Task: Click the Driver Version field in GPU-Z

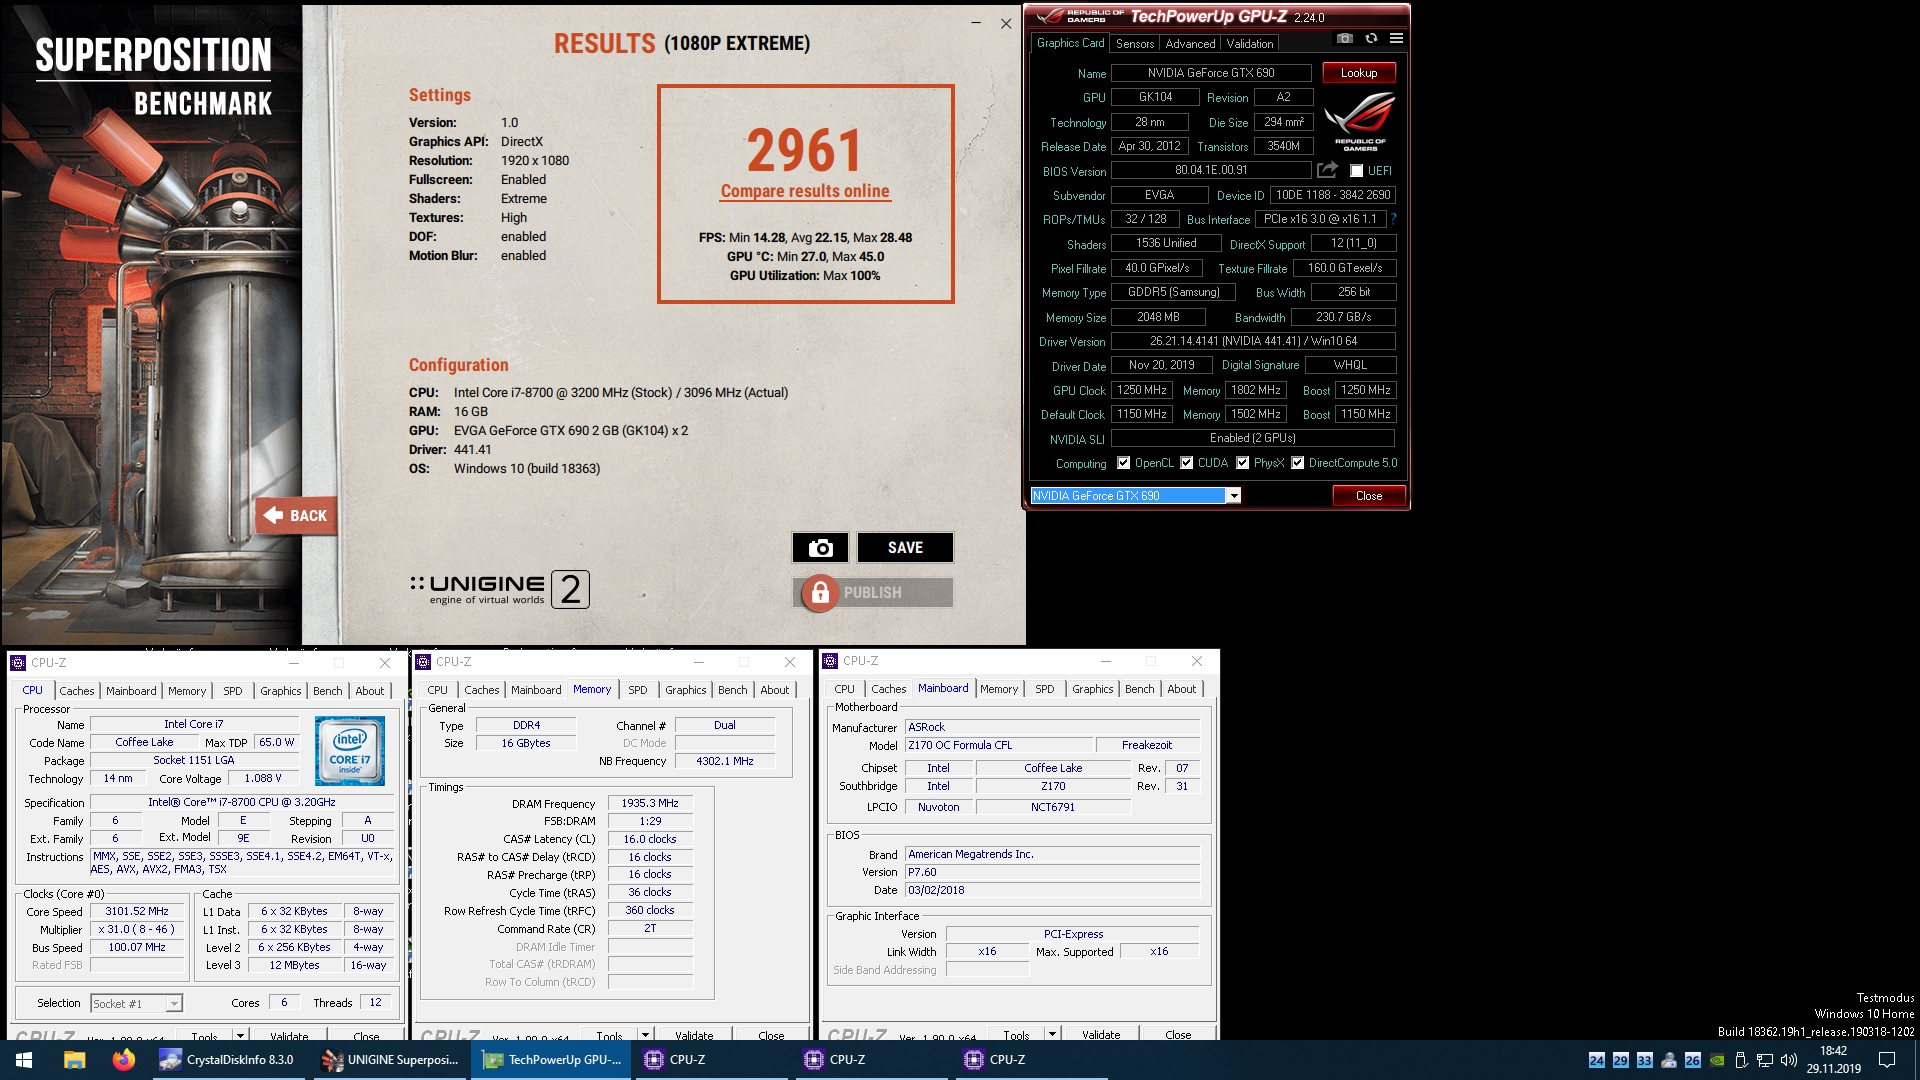Action: coord(1253,341)
